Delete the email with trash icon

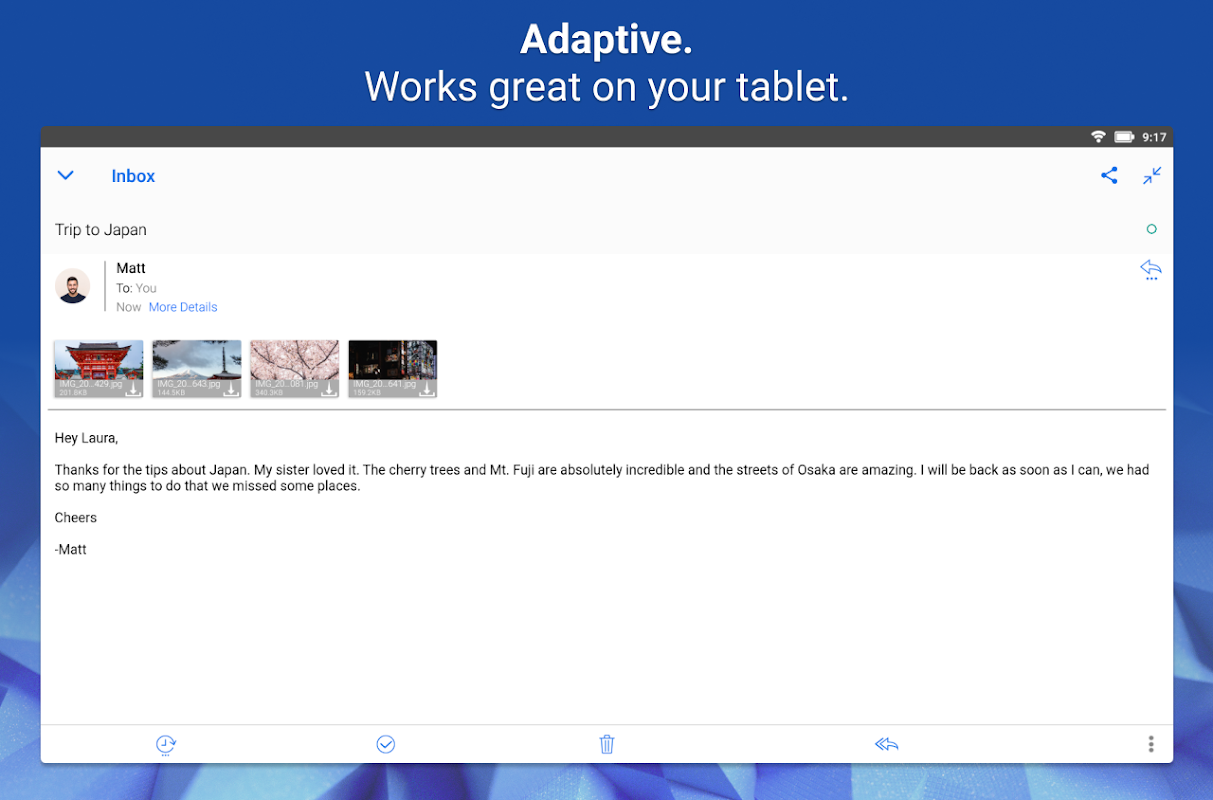[607, 744]
